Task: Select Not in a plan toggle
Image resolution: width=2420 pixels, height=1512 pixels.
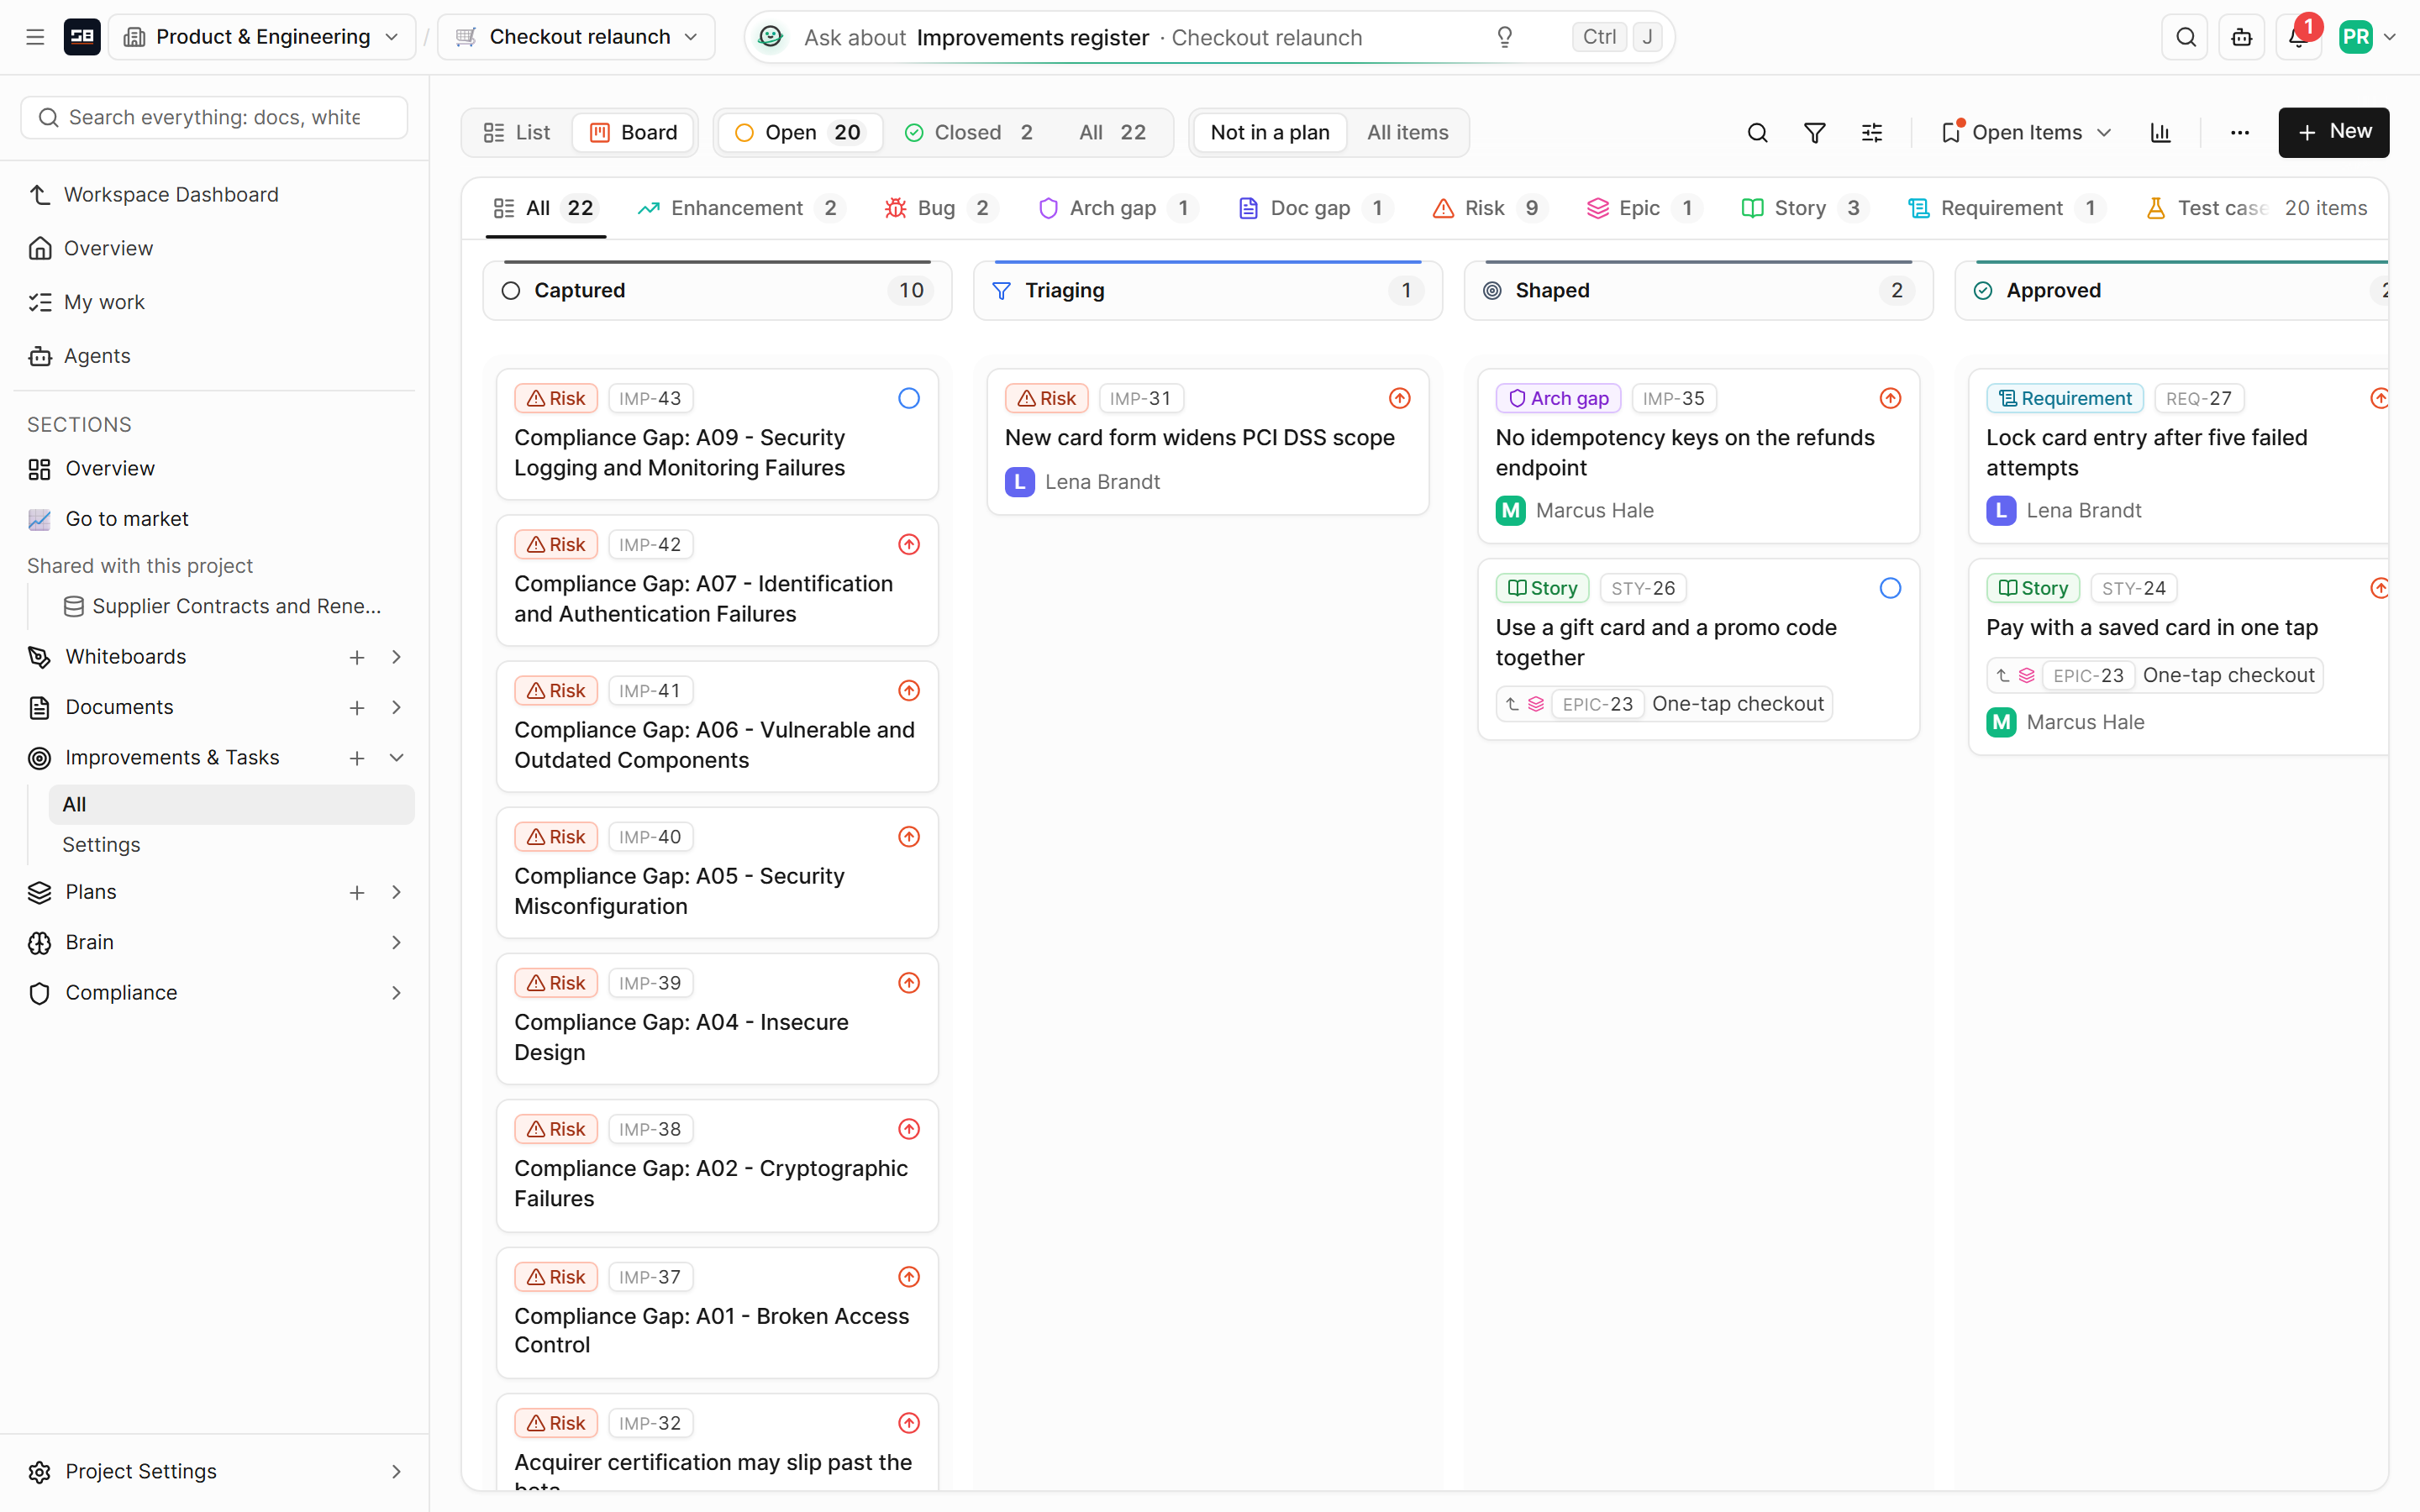Action: point(1270,132)
